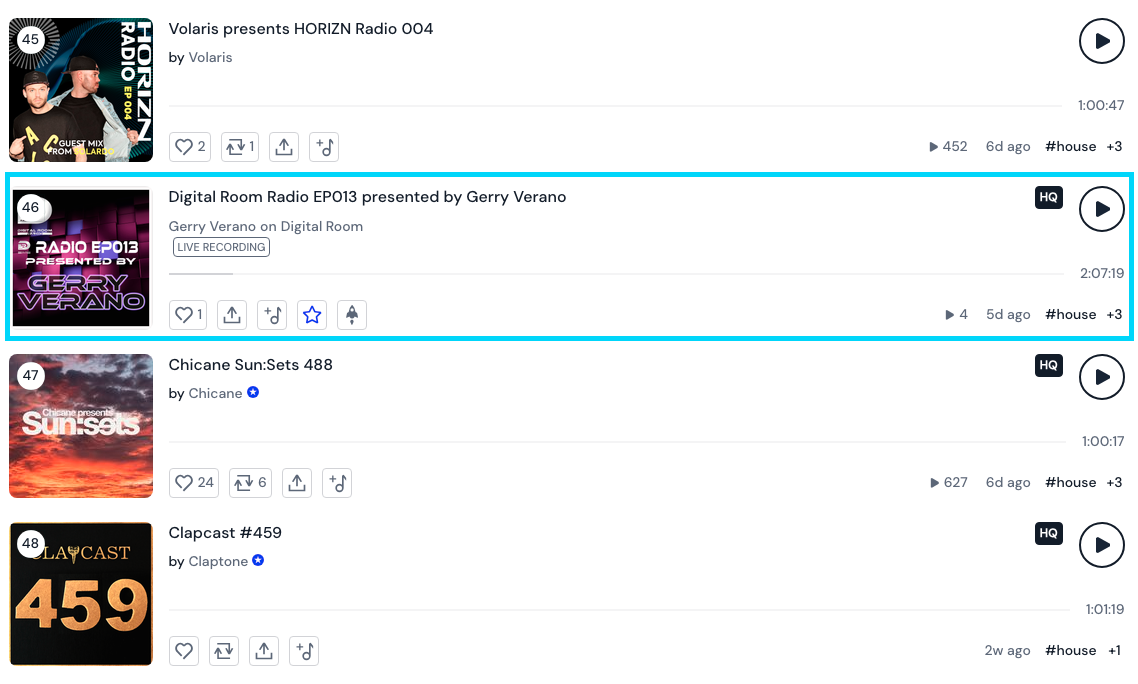Viewport: 1138px width, 684px height.
Task: Open Gerry Verano Radio EP013 cover artwork
Action: [x=81, y=258]
